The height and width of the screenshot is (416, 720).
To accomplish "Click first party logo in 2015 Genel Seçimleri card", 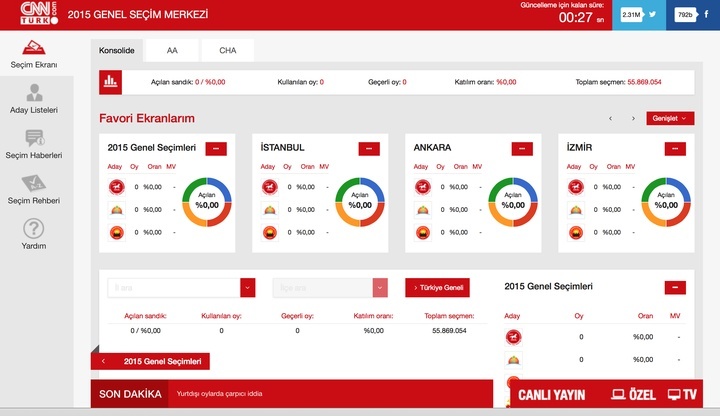I will click(117, 187).
